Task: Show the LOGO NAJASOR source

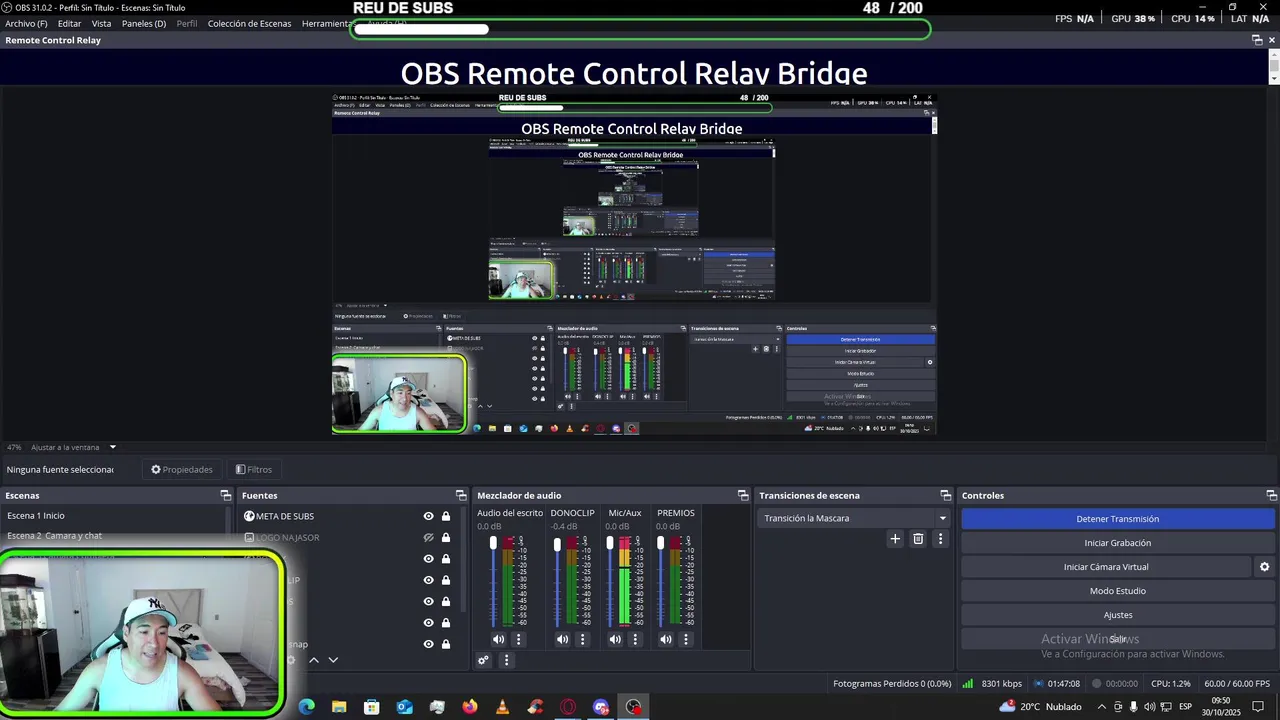Action: point(428,538)
